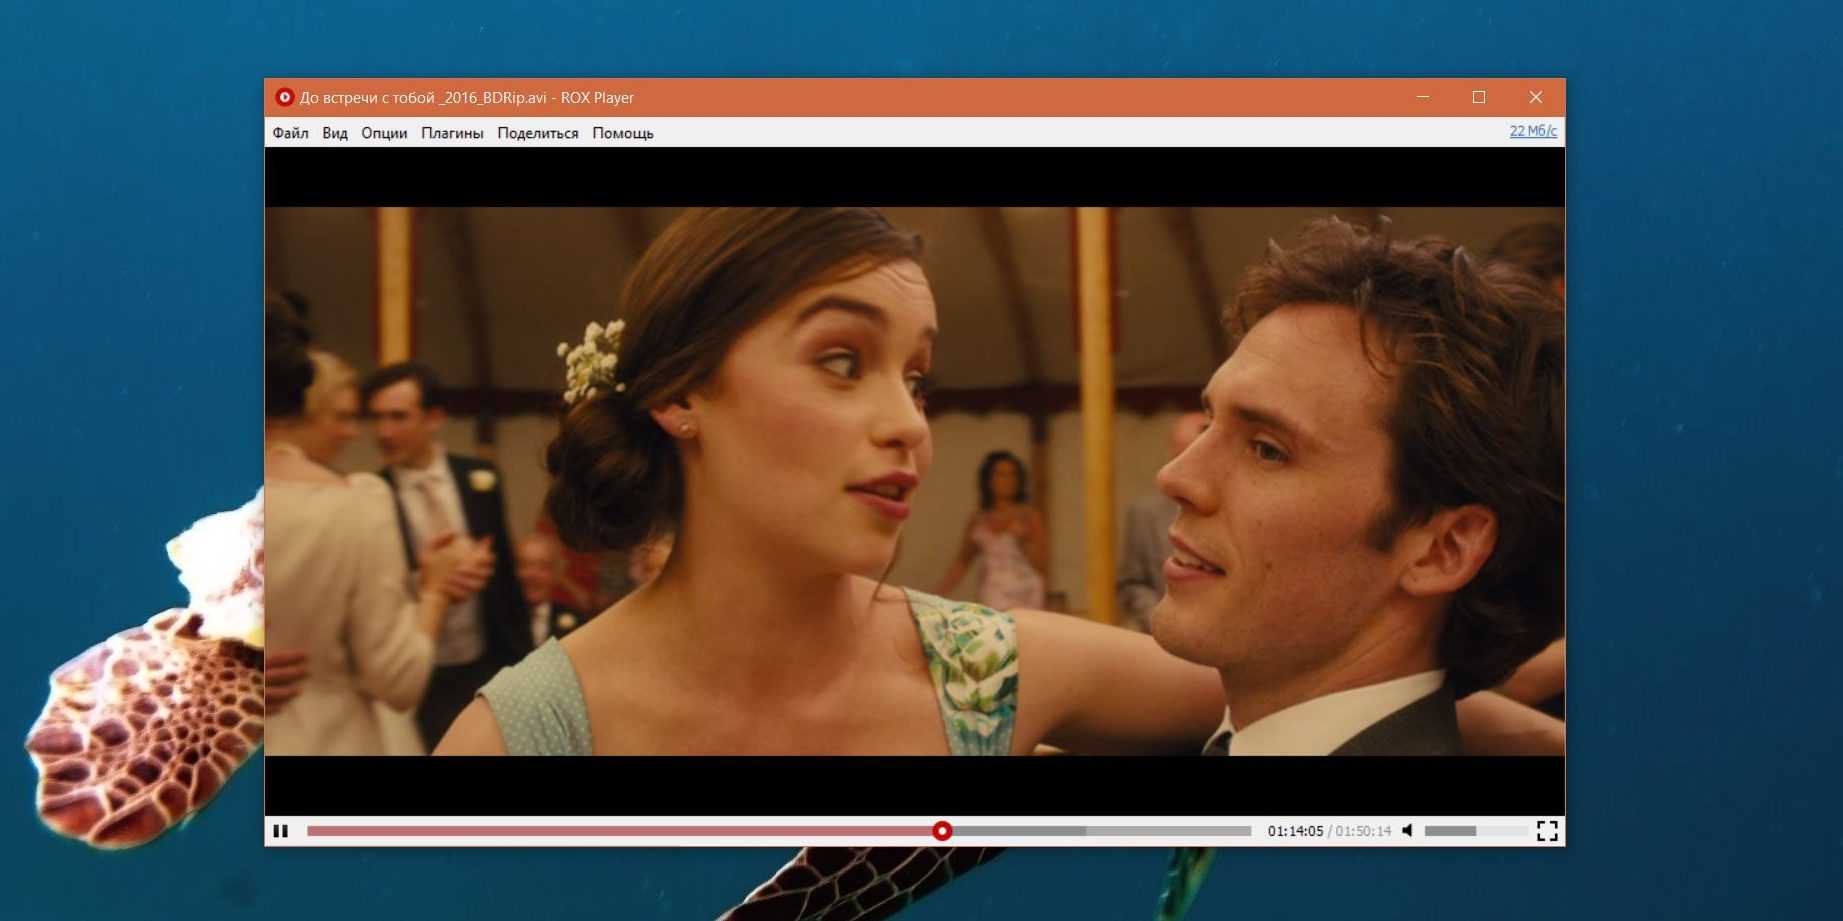Enter fullscreen mode
The image size is (1843, 921).
[x=1547, y=831]
